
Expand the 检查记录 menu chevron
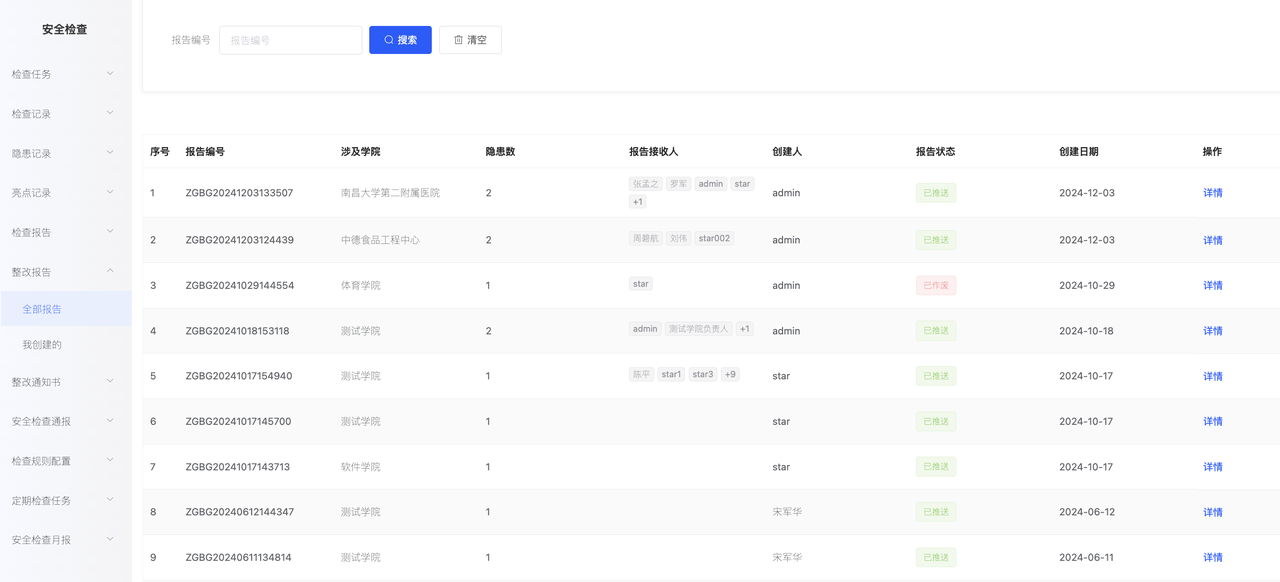(x=110, y=113)
